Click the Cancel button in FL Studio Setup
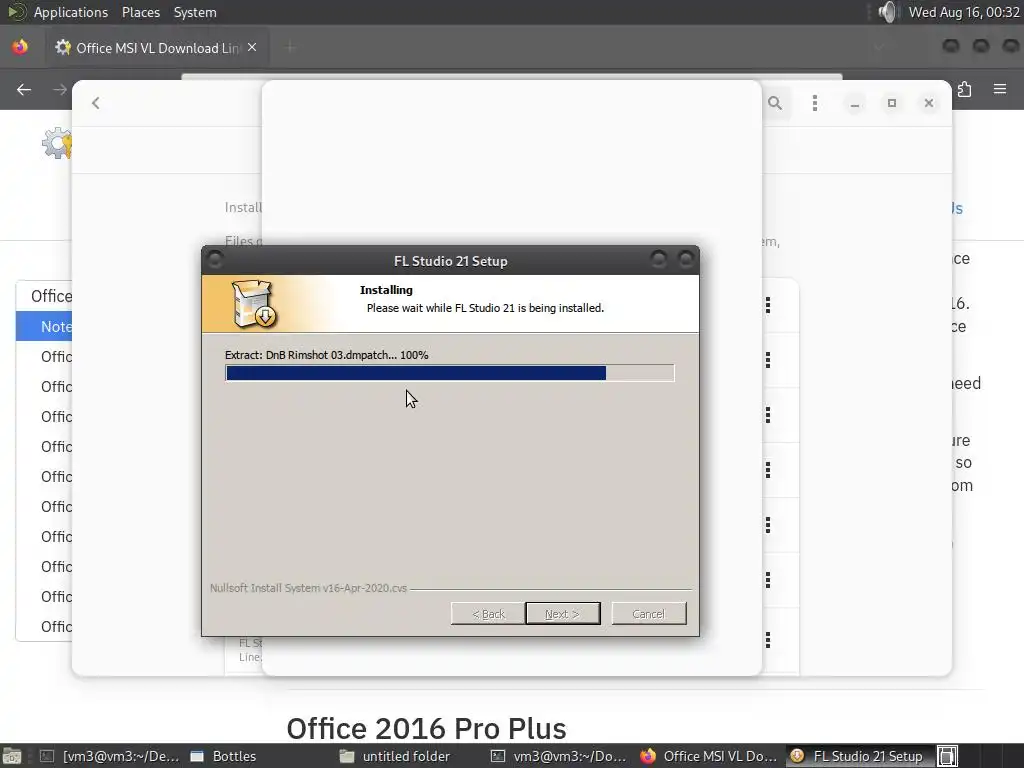Image resolution: width=1024 pixels, height=768 pixels. pyautogui.click(x=648, y=614)
